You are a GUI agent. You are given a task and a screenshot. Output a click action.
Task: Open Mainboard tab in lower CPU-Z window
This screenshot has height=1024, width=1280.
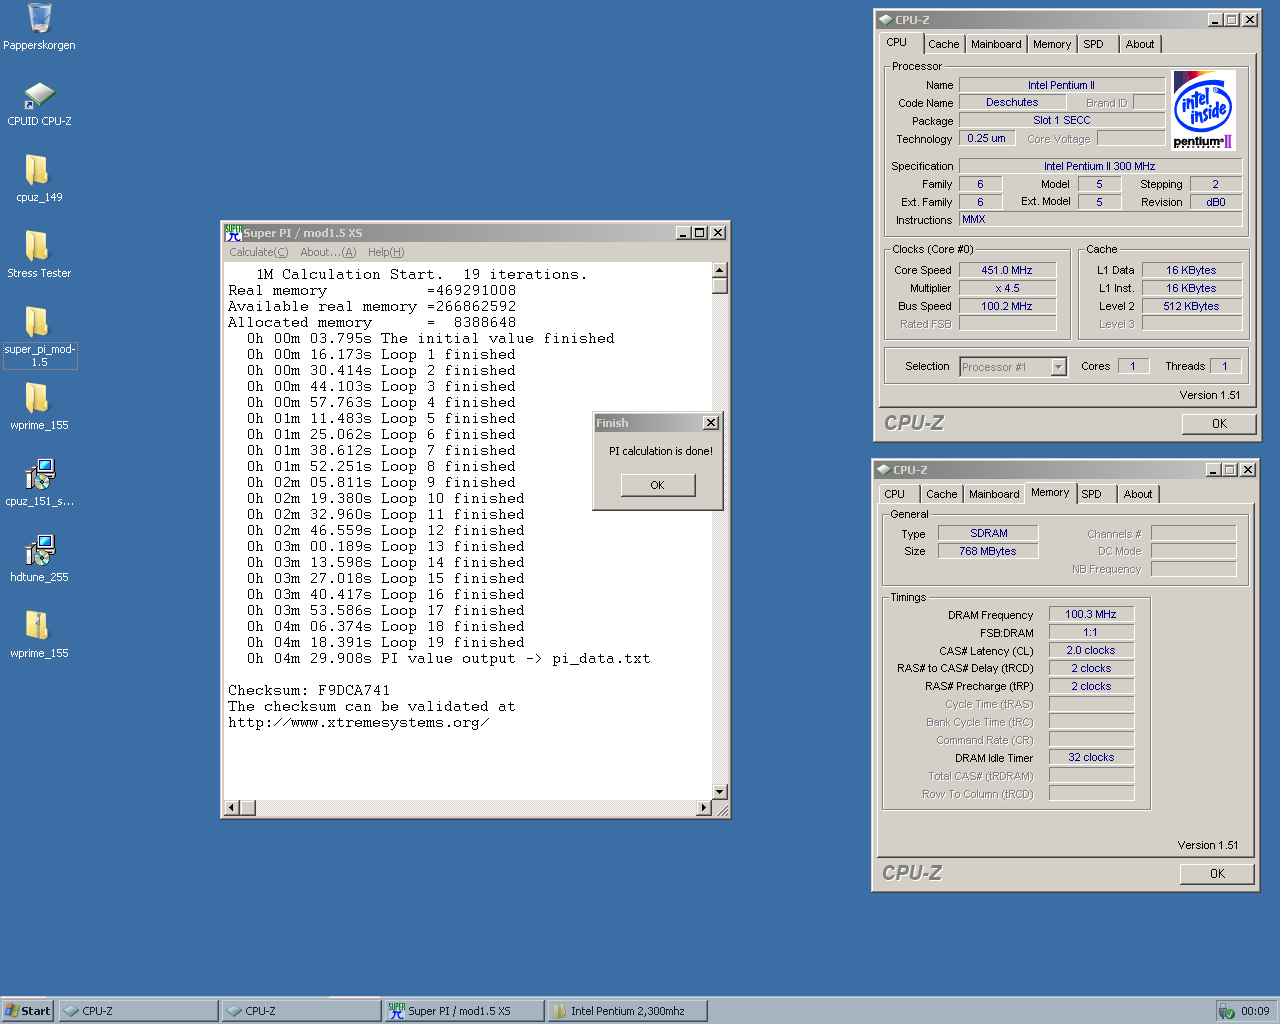click(994, 494)
